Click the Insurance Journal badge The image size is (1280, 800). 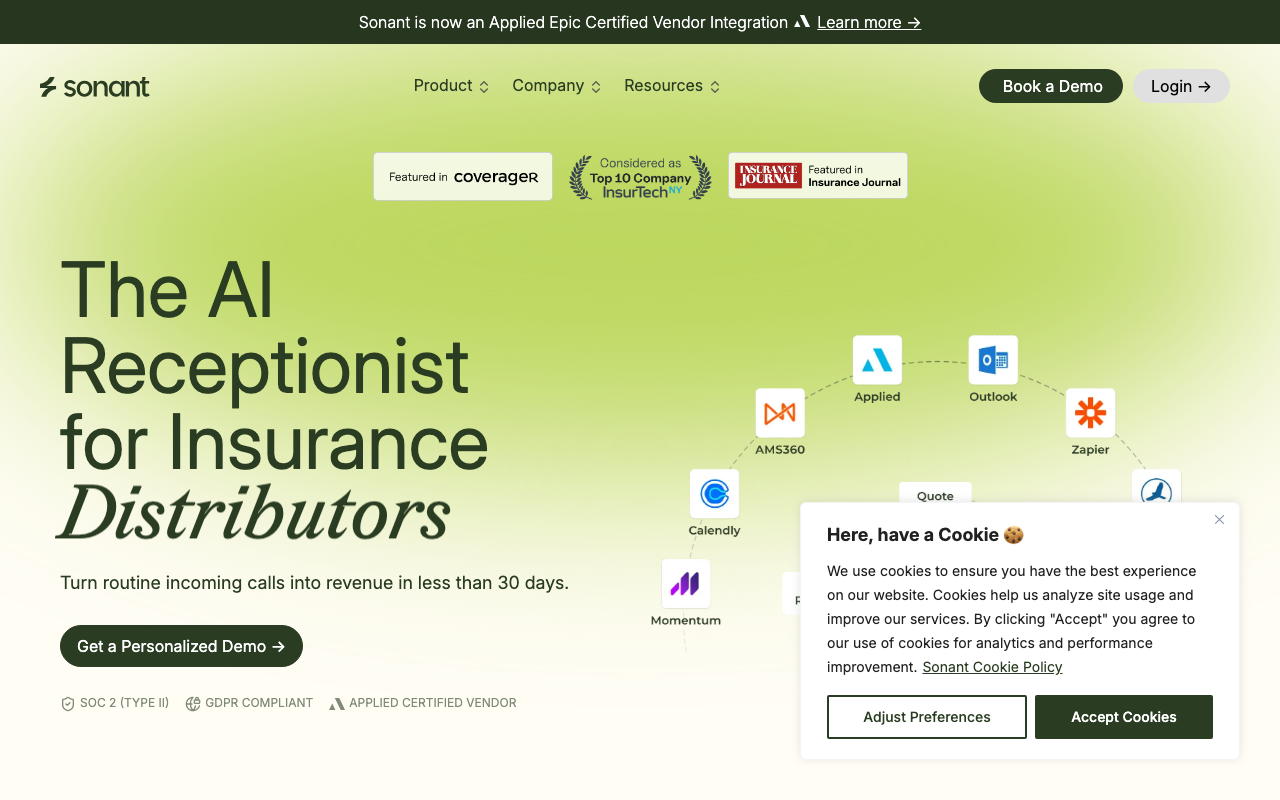coord(818,176)
